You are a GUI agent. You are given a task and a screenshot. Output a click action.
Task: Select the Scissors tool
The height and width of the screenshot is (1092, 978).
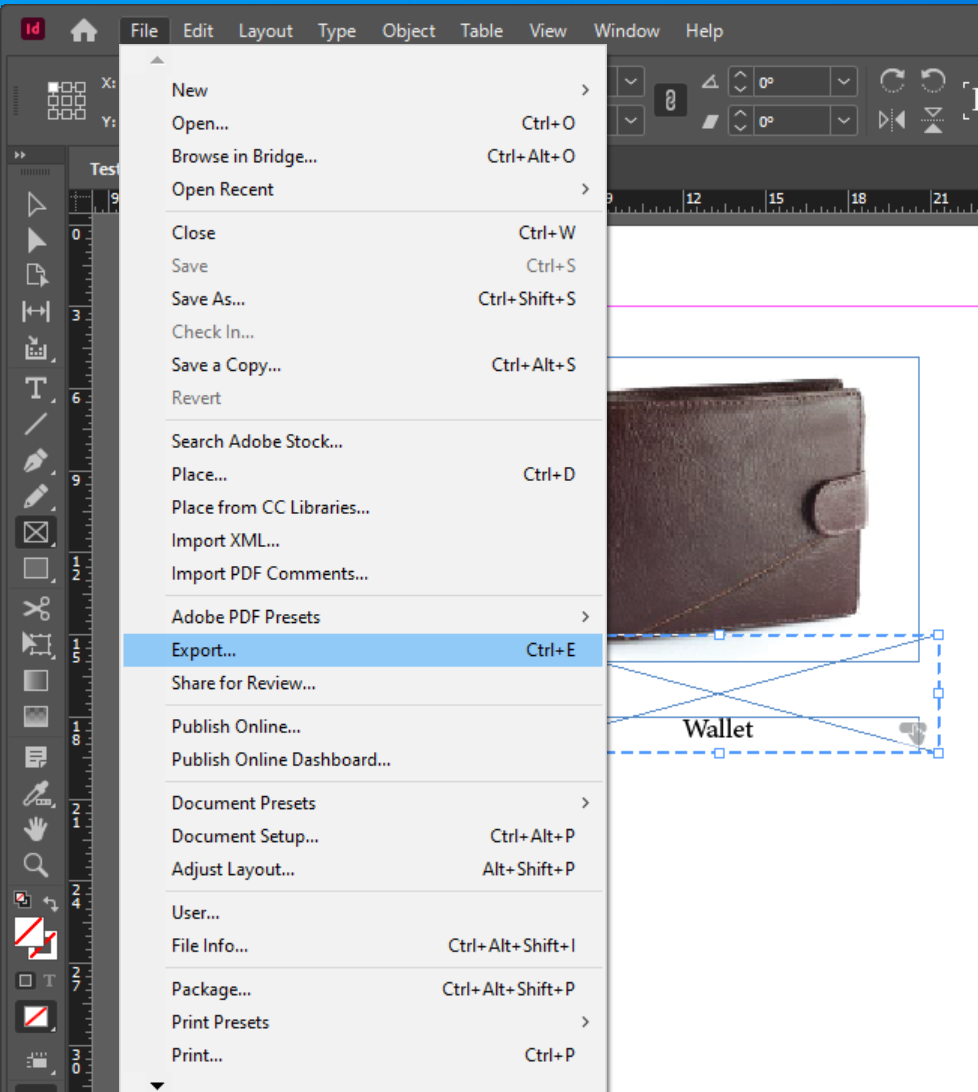tap(36, 608)
